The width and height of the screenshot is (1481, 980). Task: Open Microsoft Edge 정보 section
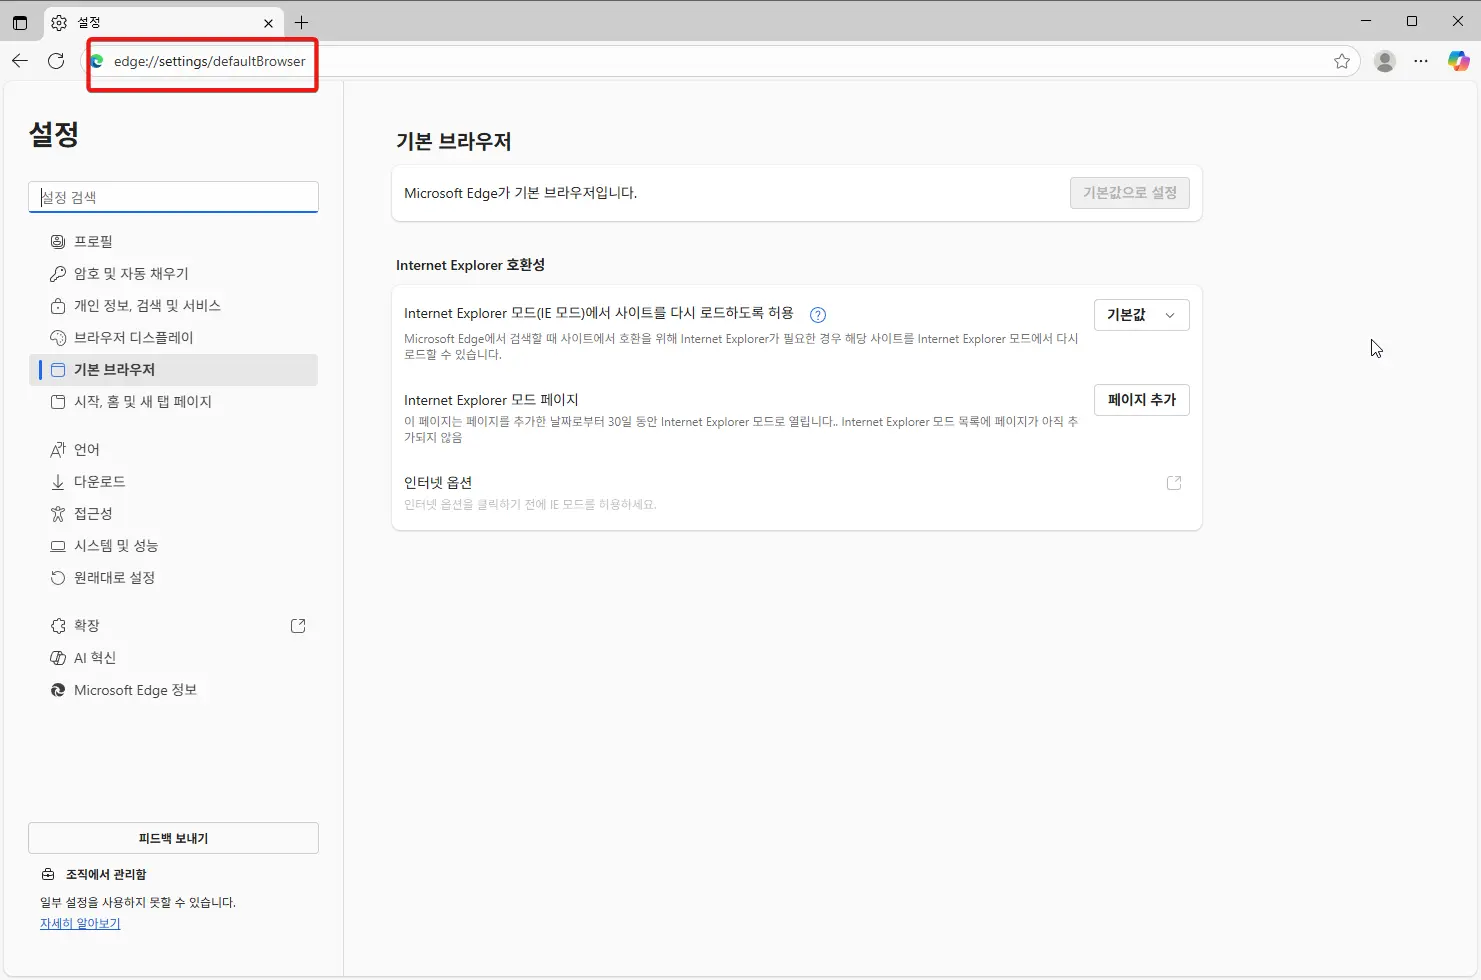[173, 690]
